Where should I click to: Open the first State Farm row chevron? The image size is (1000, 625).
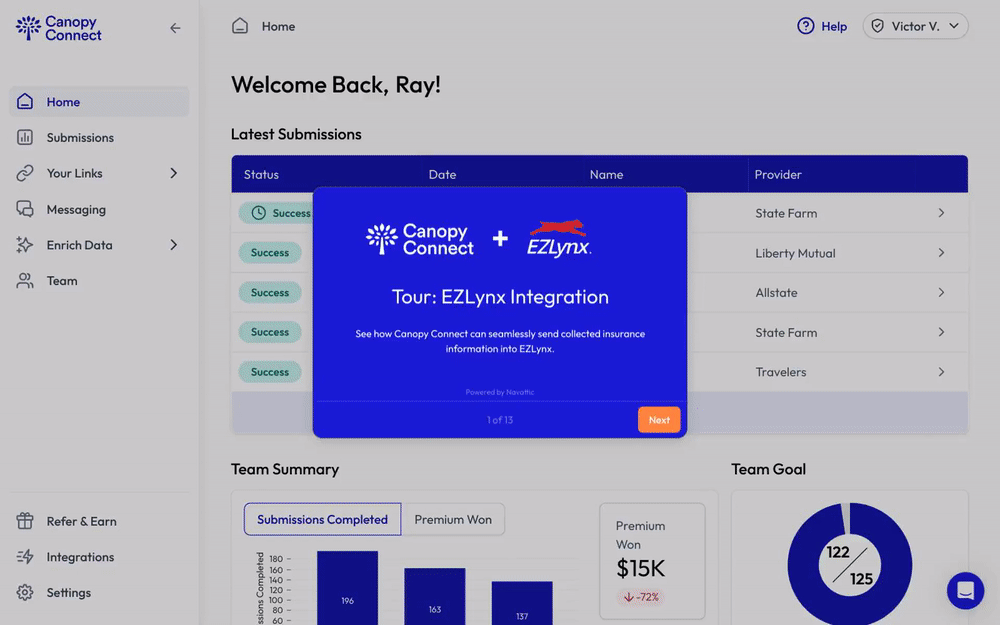pyautogui.click(x=941, y=213)
